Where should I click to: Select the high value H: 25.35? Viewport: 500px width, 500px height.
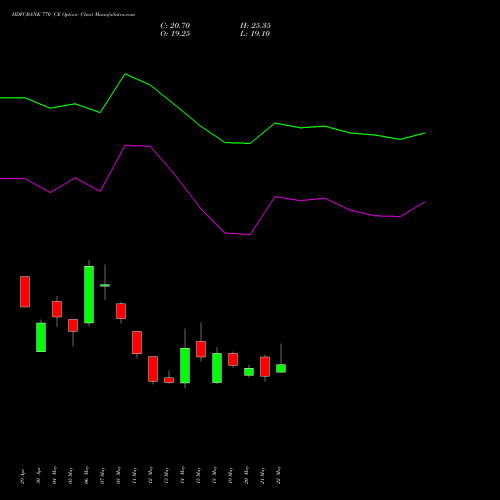(255, 26)
